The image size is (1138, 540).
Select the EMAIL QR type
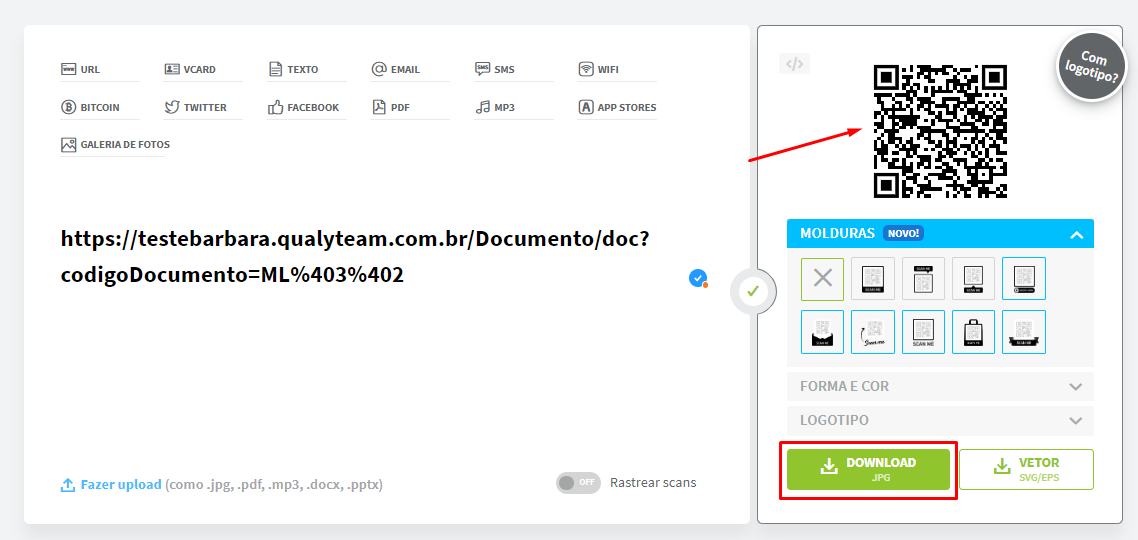(396, 70)
